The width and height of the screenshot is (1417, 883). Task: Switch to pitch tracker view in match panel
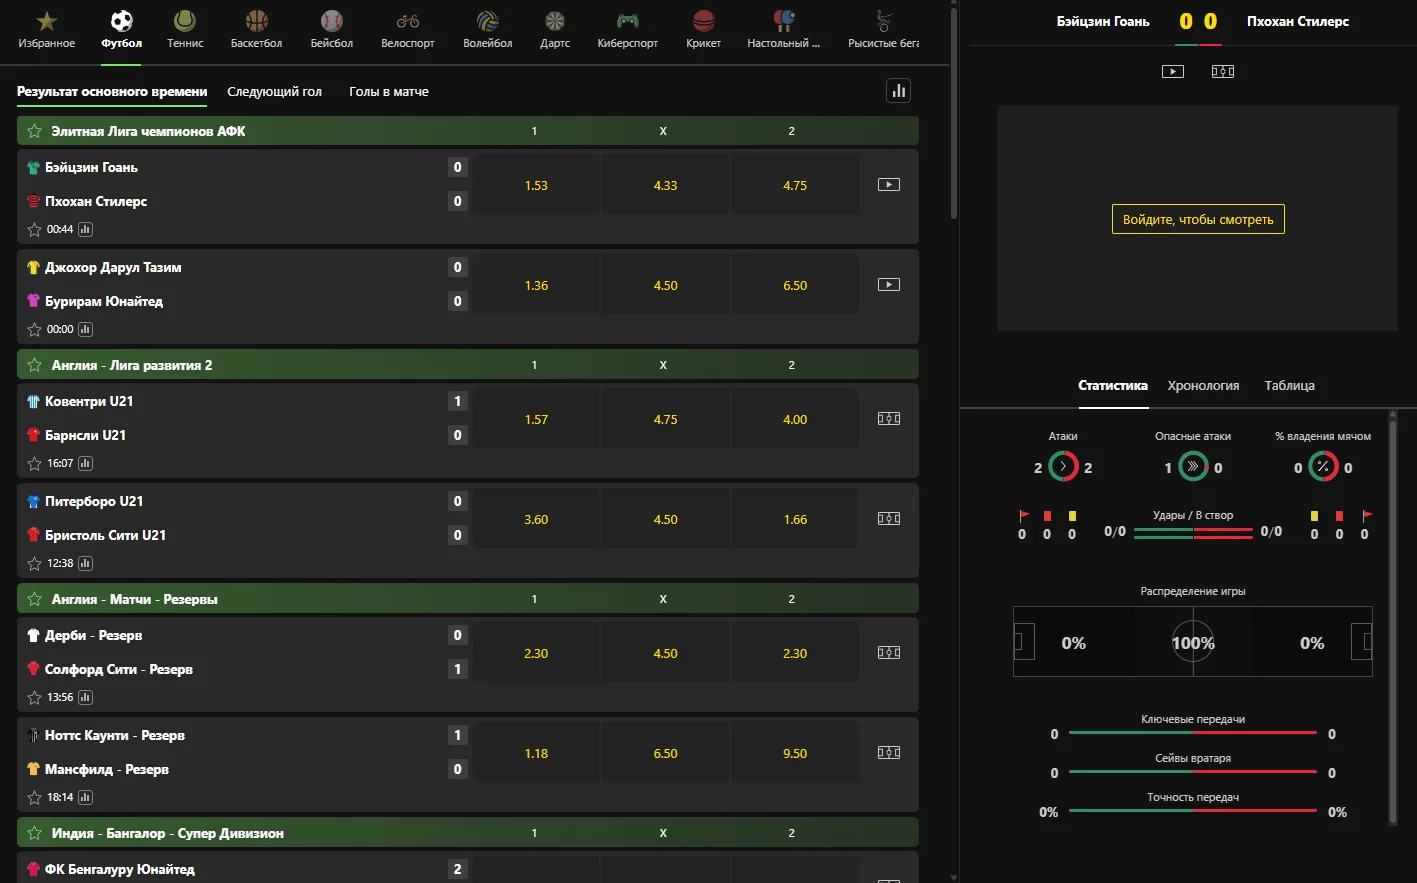[x=1223, y=72]
